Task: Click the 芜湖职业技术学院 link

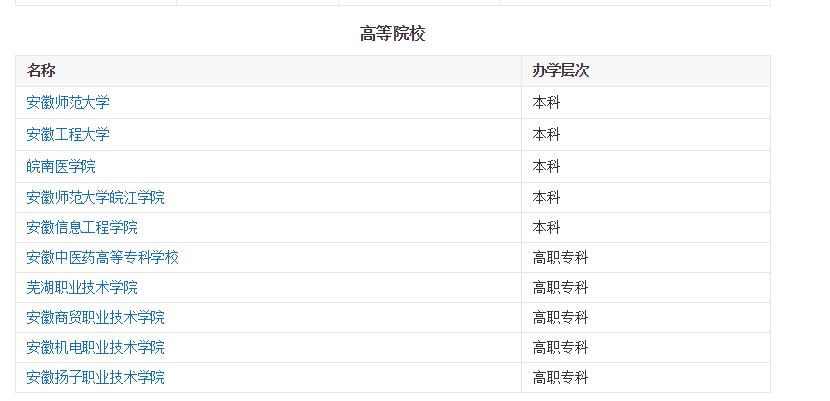Action: pyautogui.click(x=82, y=288)
